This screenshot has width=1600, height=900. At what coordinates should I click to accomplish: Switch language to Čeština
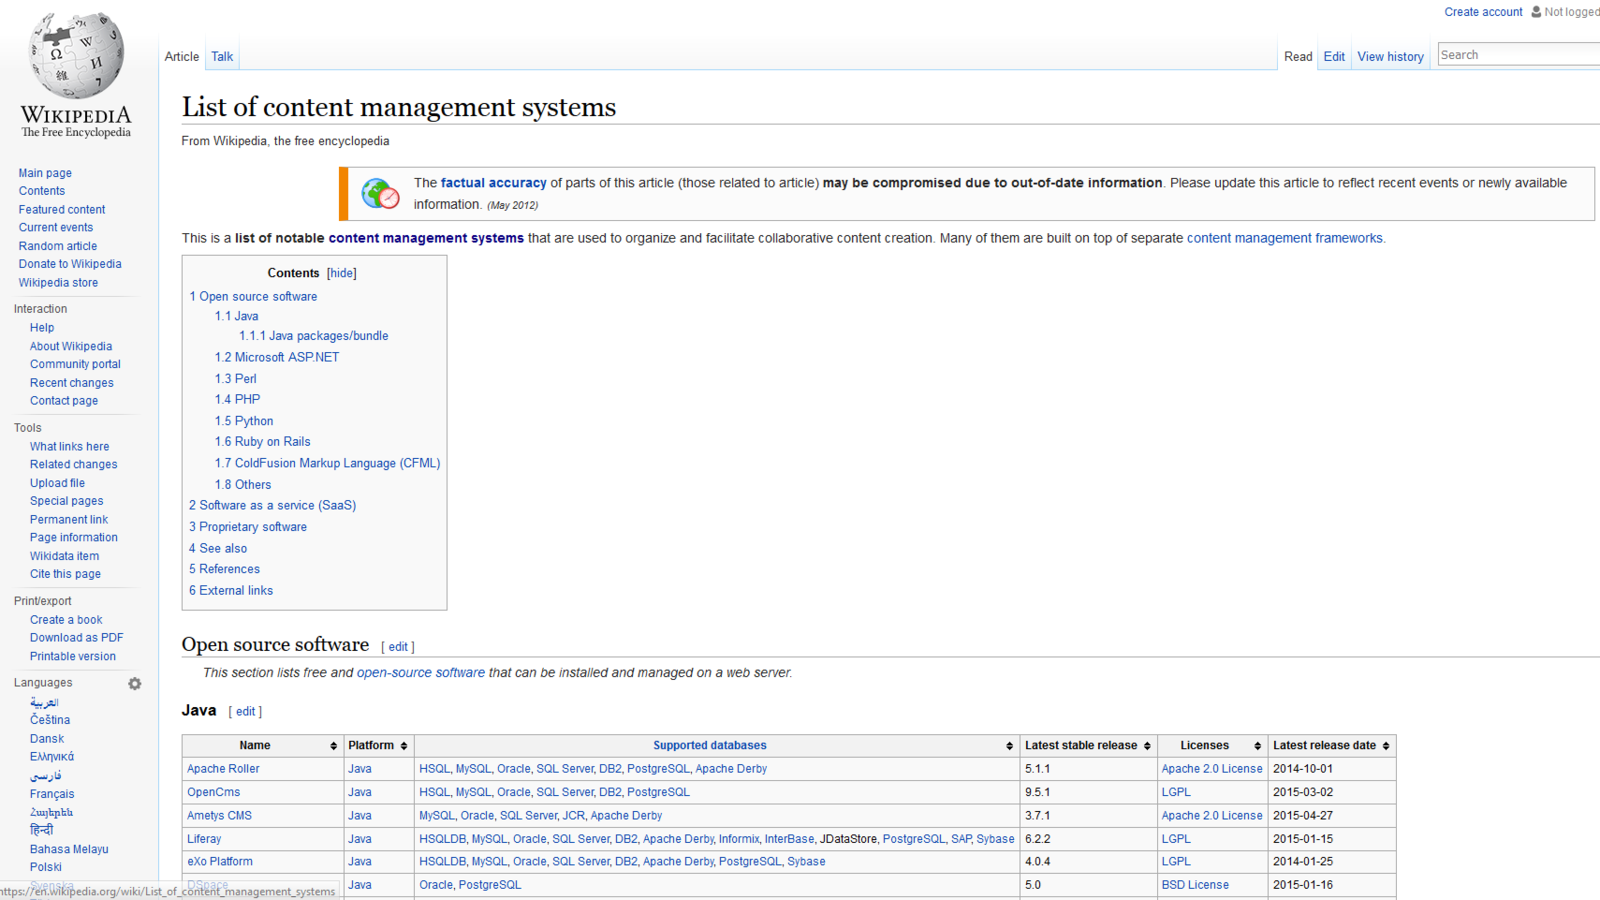[x=50, y=720]
